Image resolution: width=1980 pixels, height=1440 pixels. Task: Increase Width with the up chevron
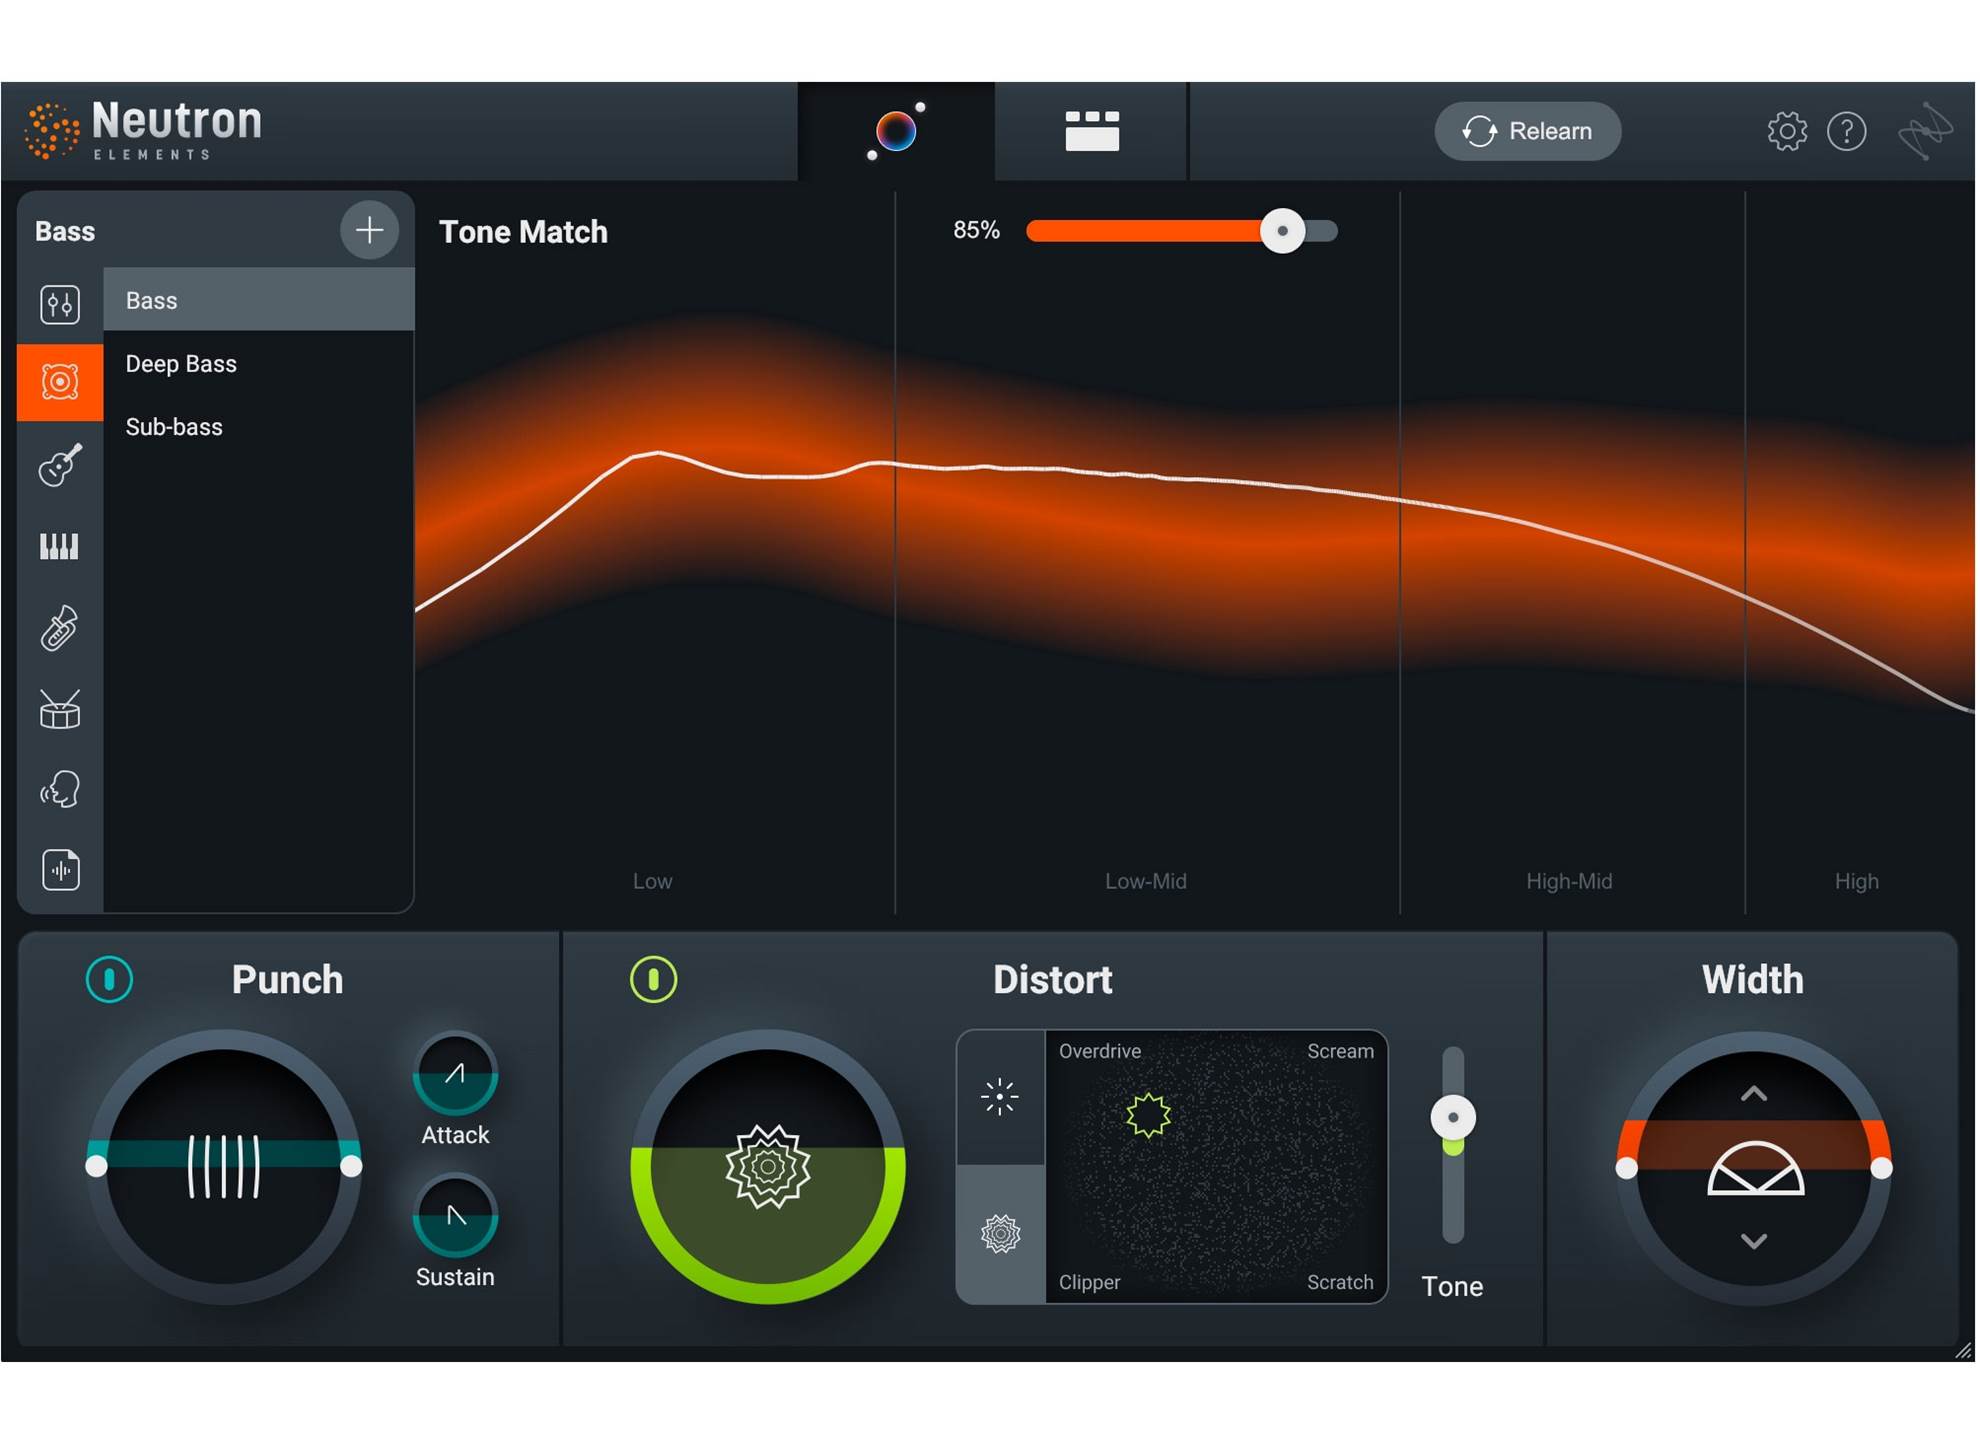pyautogui.click(x=1753, y=1094)
